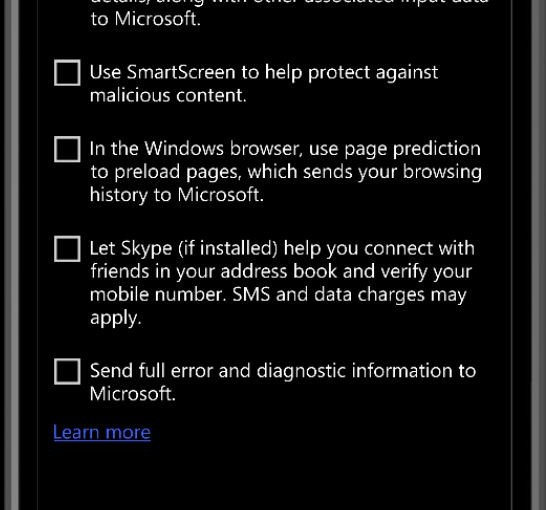Click the 'Microsoft.' word below the diagnostic option

[x=132, y=394]
